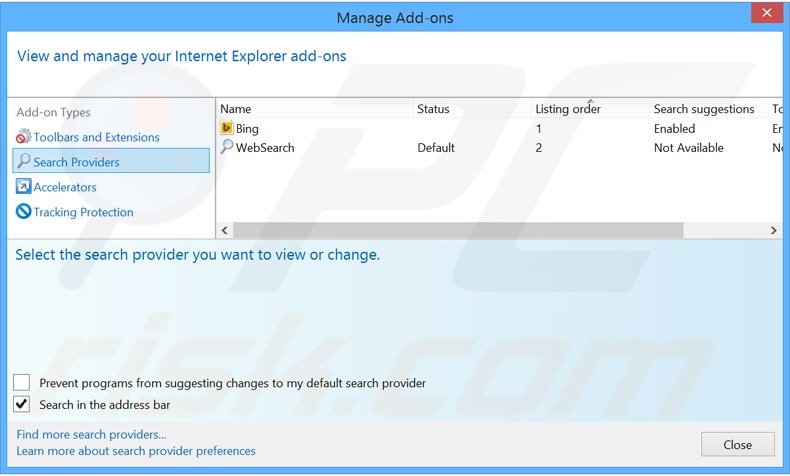
Task: Click the right arrow of the horizontal scrollbar
Action: pyautogui.click(x=773, y=230)
